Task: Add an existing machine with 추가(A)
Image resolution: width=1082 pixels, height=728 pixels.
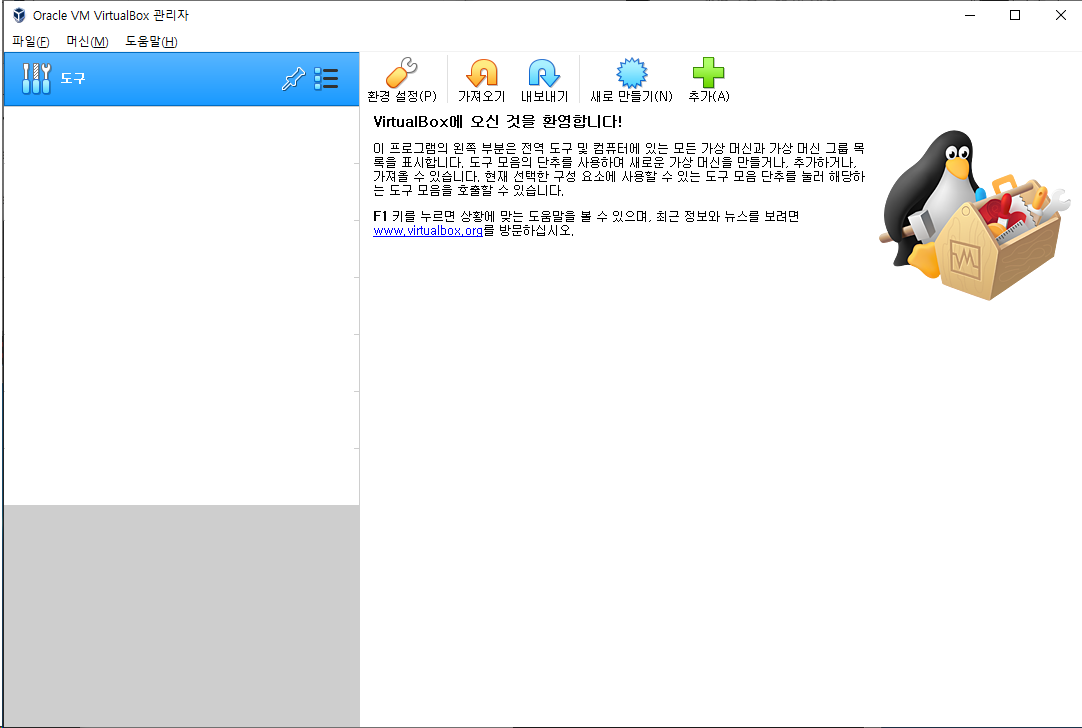Action: 709,79
